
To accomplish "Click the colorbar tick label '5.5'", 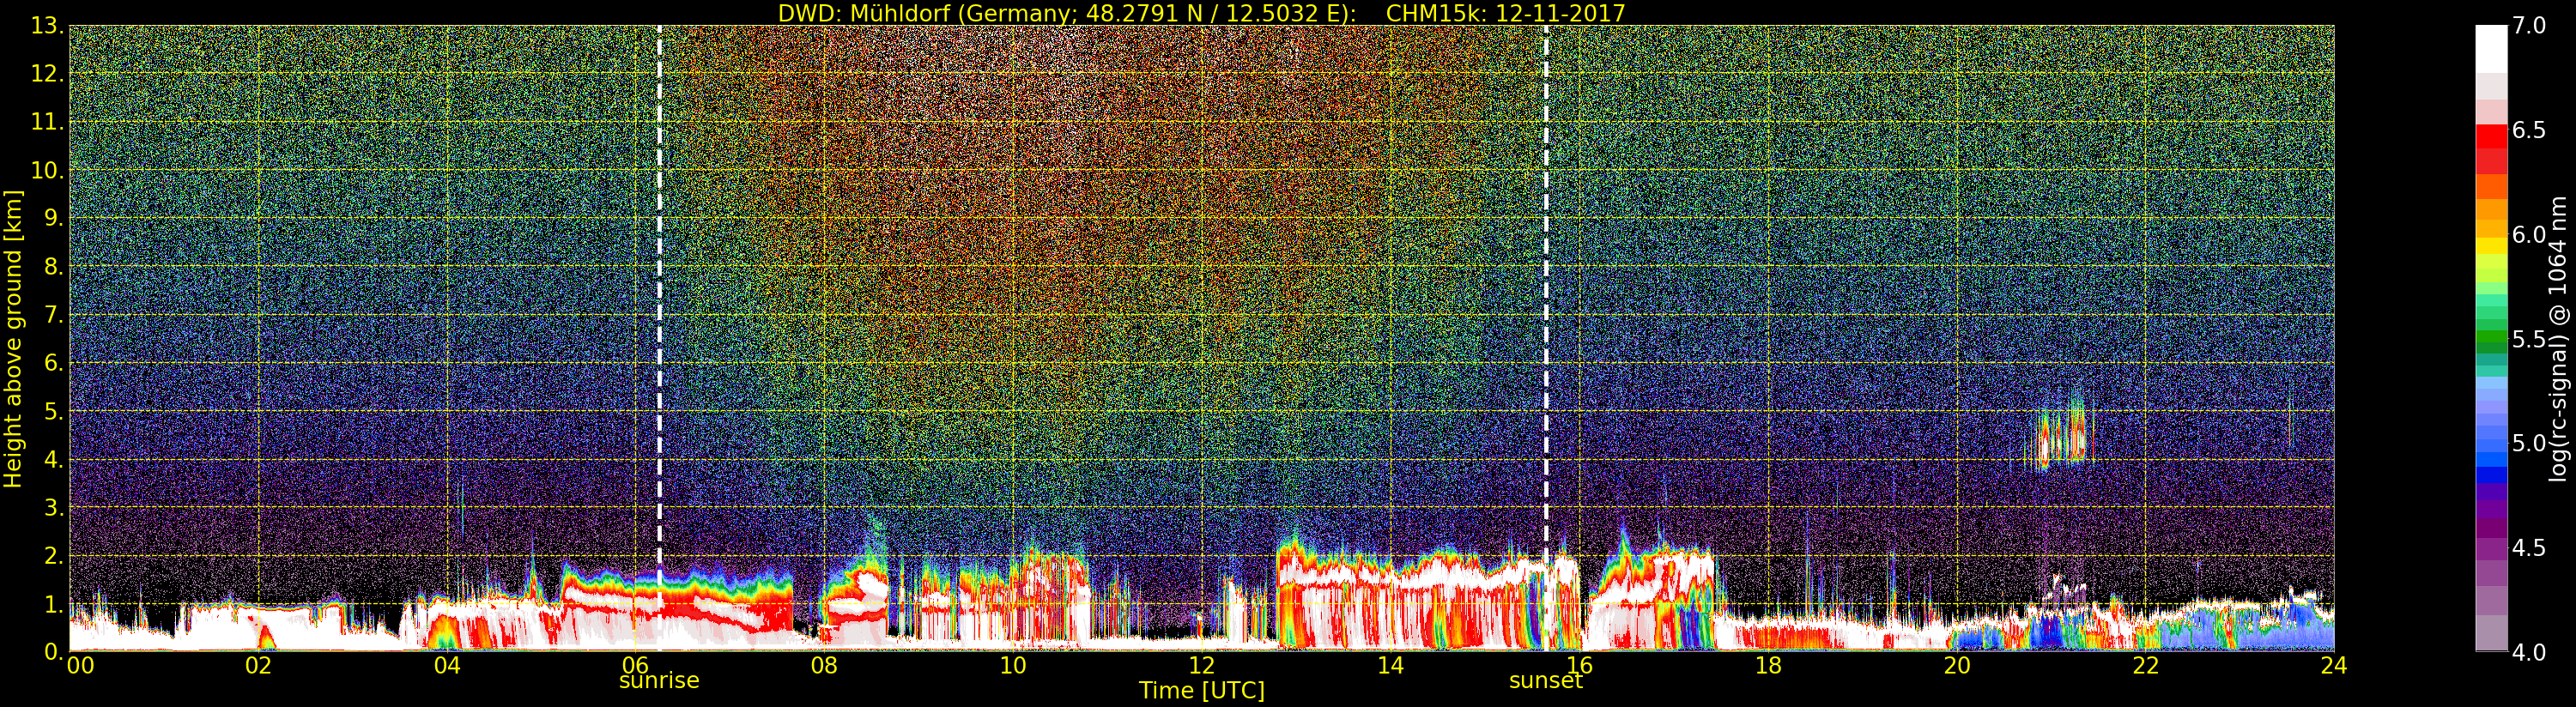I will click(x=2529, y=339).
